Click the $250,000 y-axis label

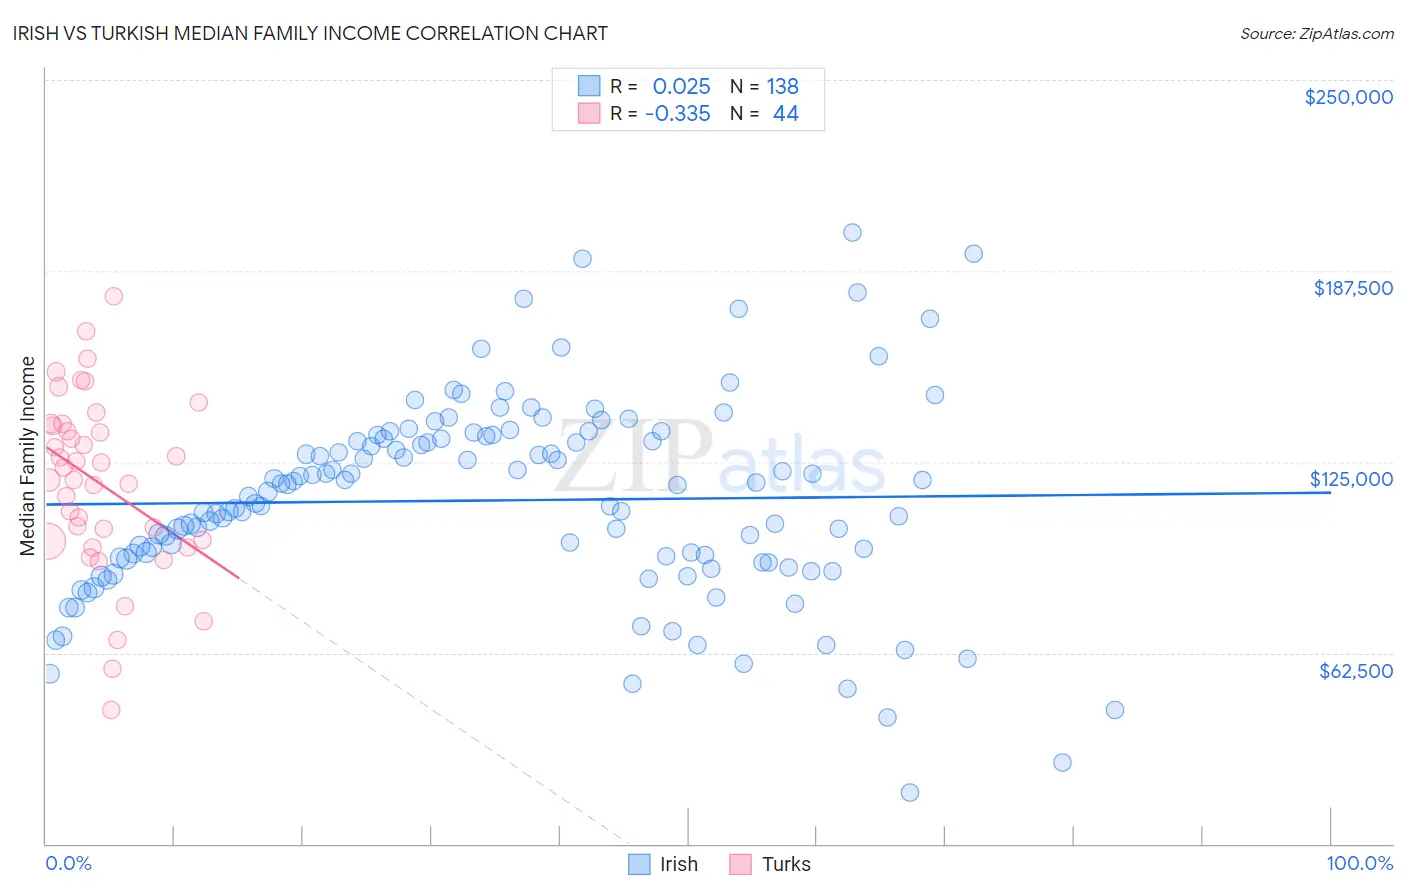coord(1349,97)
